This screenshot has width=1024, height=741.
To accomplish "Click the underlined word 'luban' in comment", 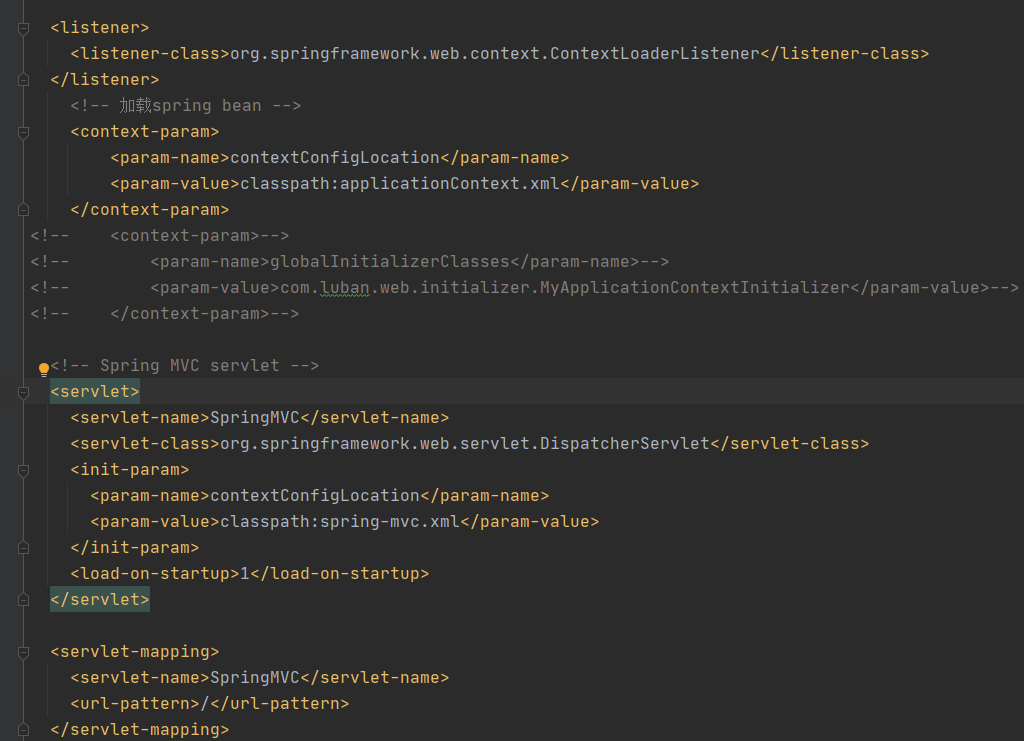I will pyautogui.click(x=345, y=287).
